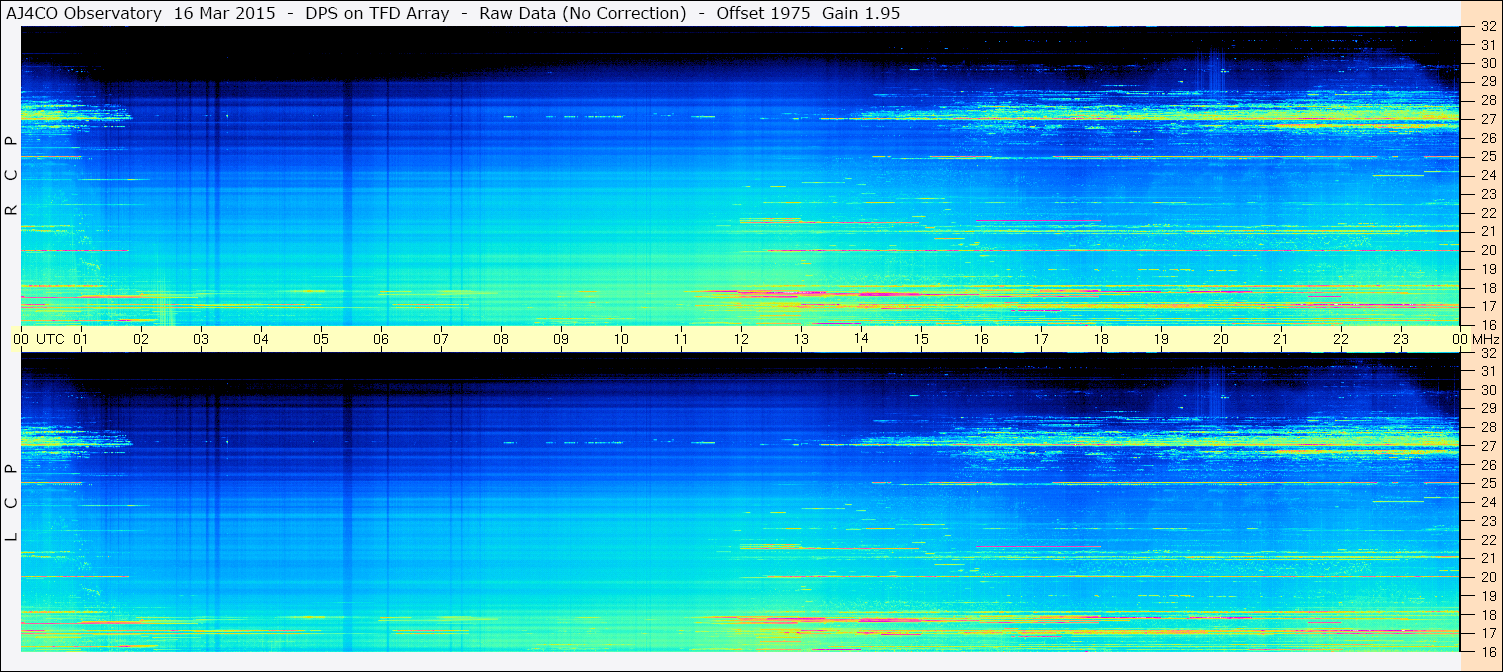Click the 09 UTC hour marker
This screenshot has height=672, width=1503.
click(561, 339)
